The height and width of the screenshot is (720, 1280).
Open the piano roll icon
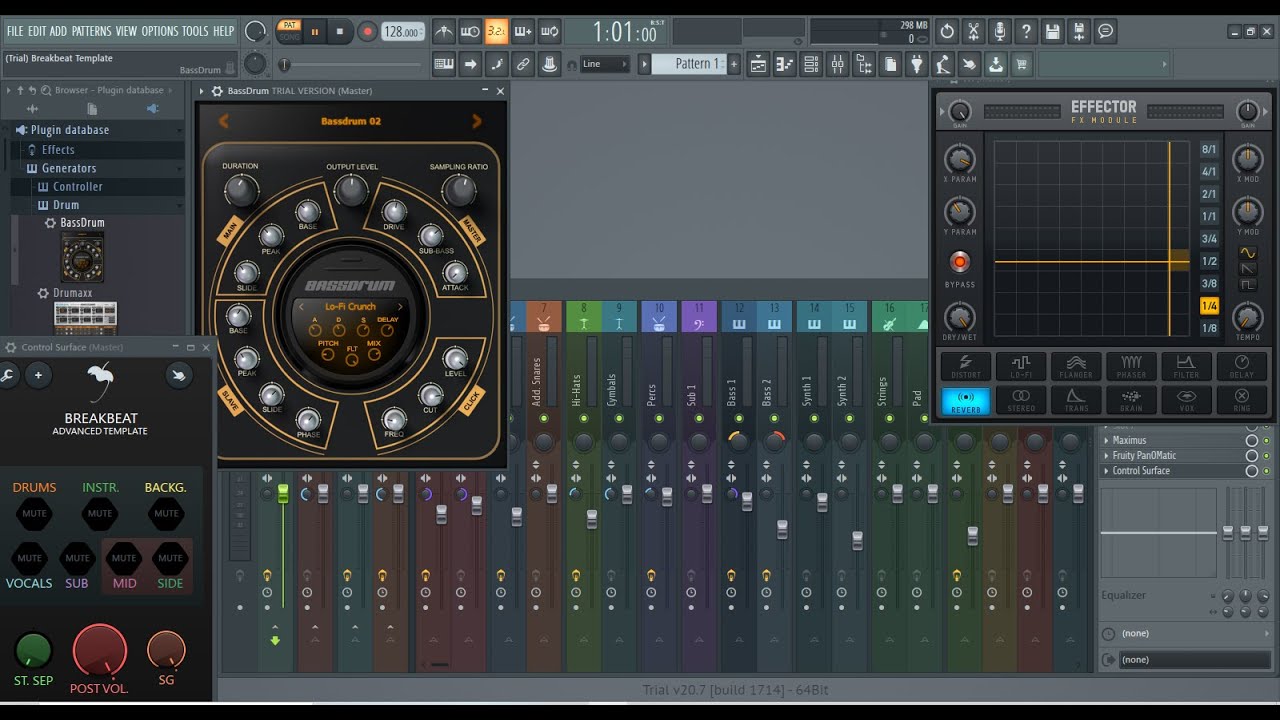pos(785,64)
